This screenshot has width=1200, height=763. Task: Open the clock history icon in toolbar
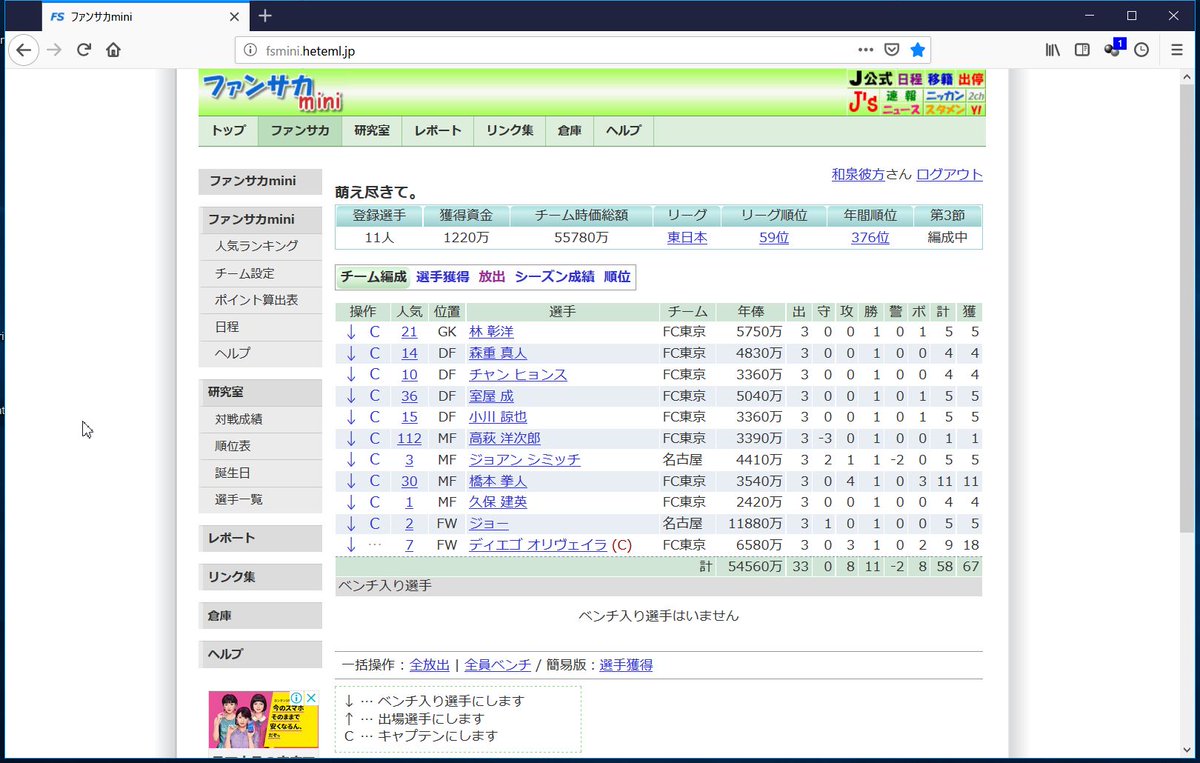point(1141,50)
